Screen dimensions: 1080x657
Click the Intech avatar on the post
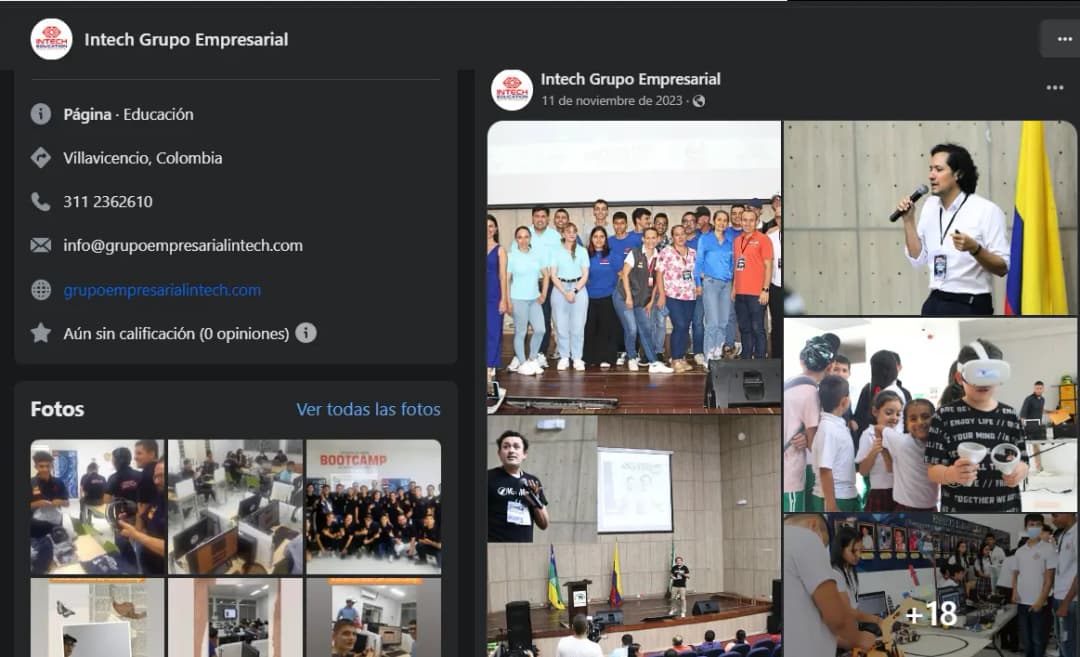click(512, 89)
